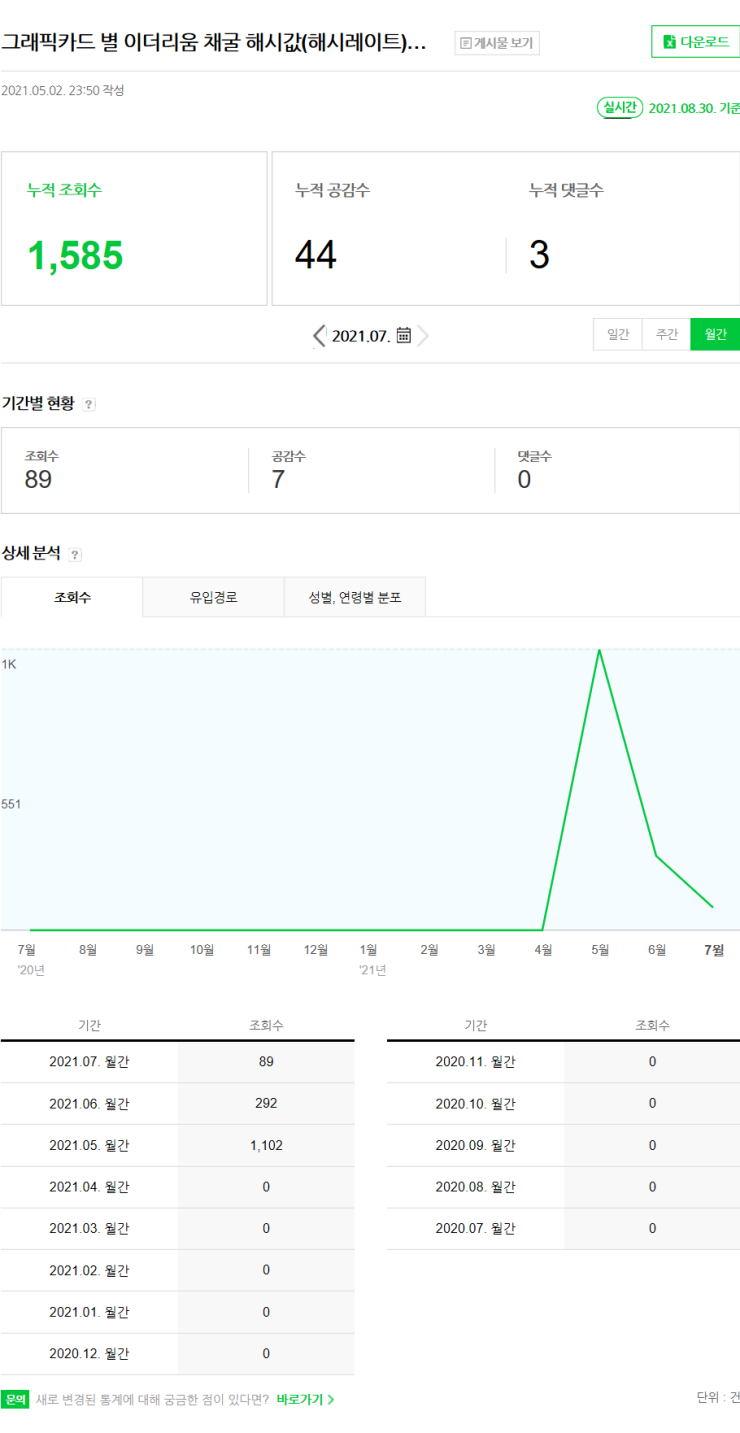Click the 2021.07. date label
Screen dimensions: 740x1433
[360, 336]
